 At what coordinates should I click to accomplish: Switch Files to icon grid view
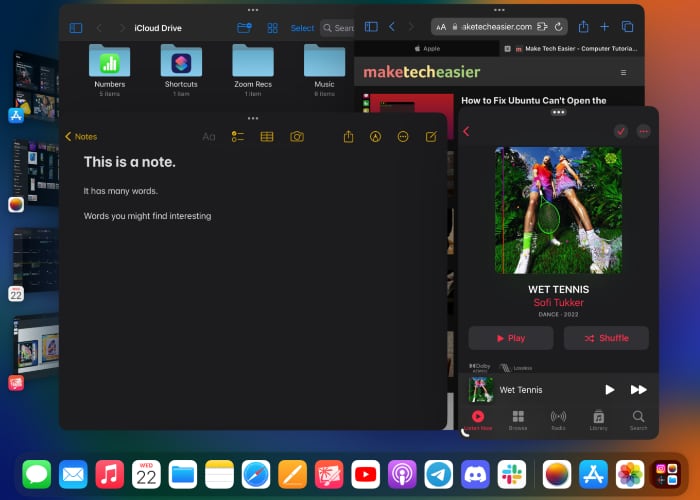click(272, 28)
